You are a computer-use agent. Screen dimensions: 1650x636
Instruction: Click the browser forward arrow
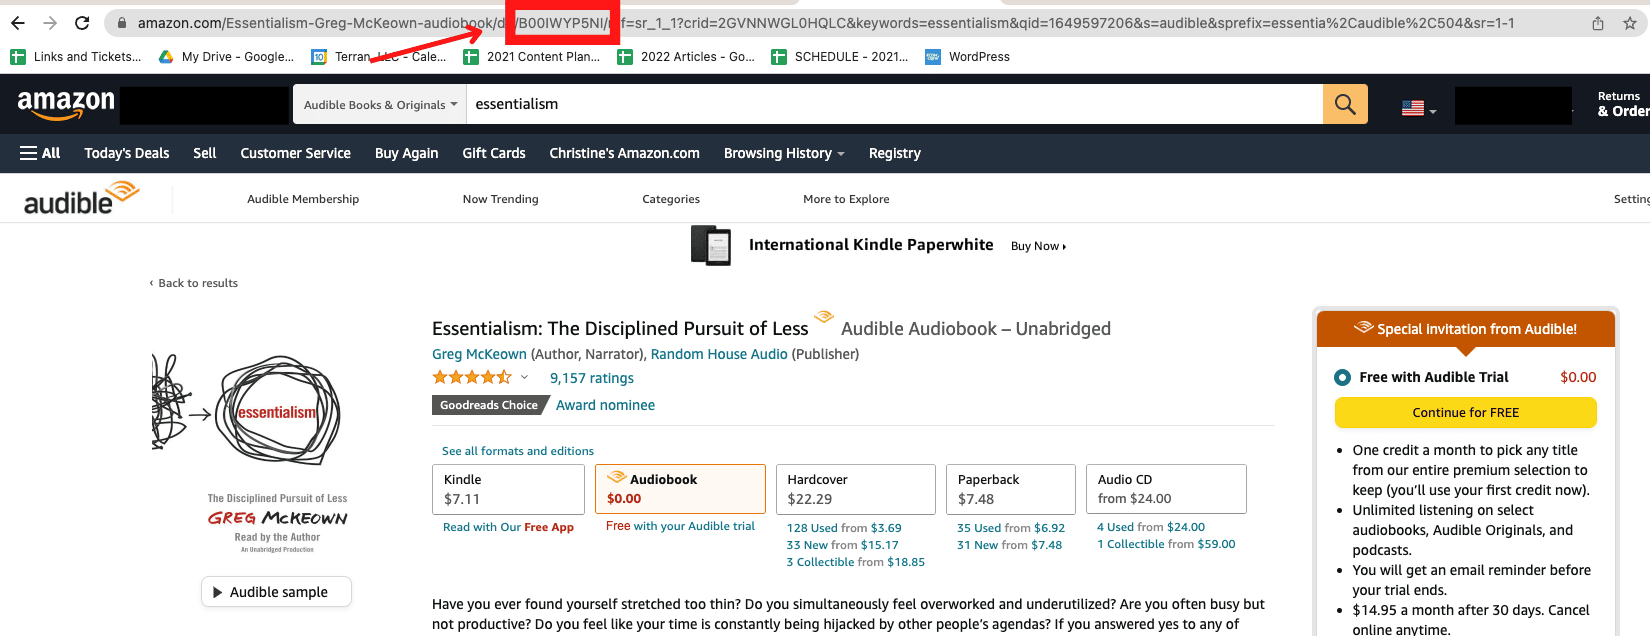tap(50, 23)
